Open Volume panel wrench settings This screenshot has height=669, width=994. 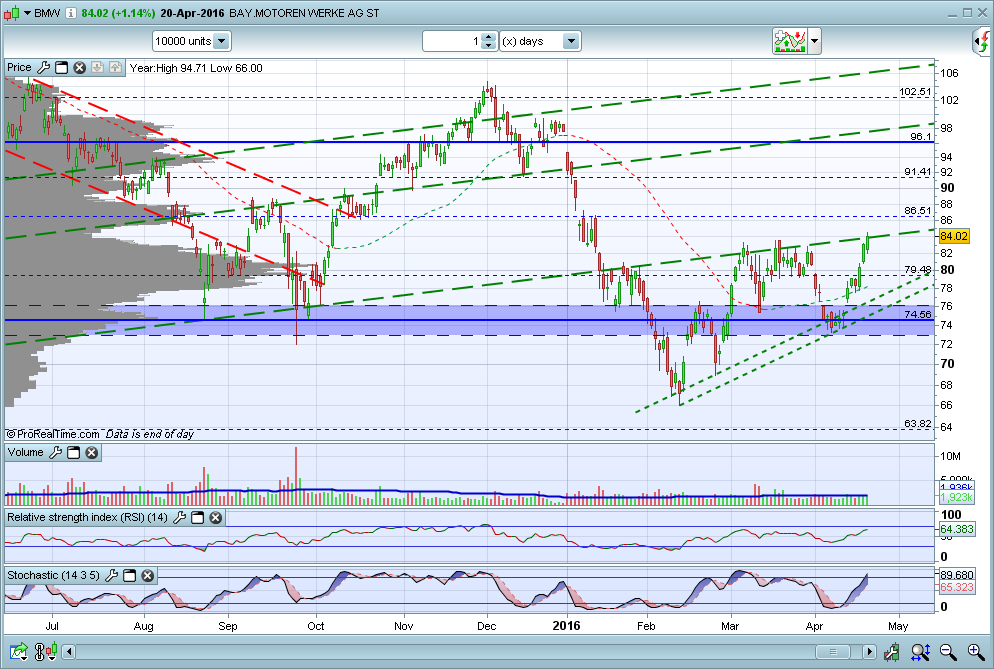pyautogui.click(x=56, y=452)
